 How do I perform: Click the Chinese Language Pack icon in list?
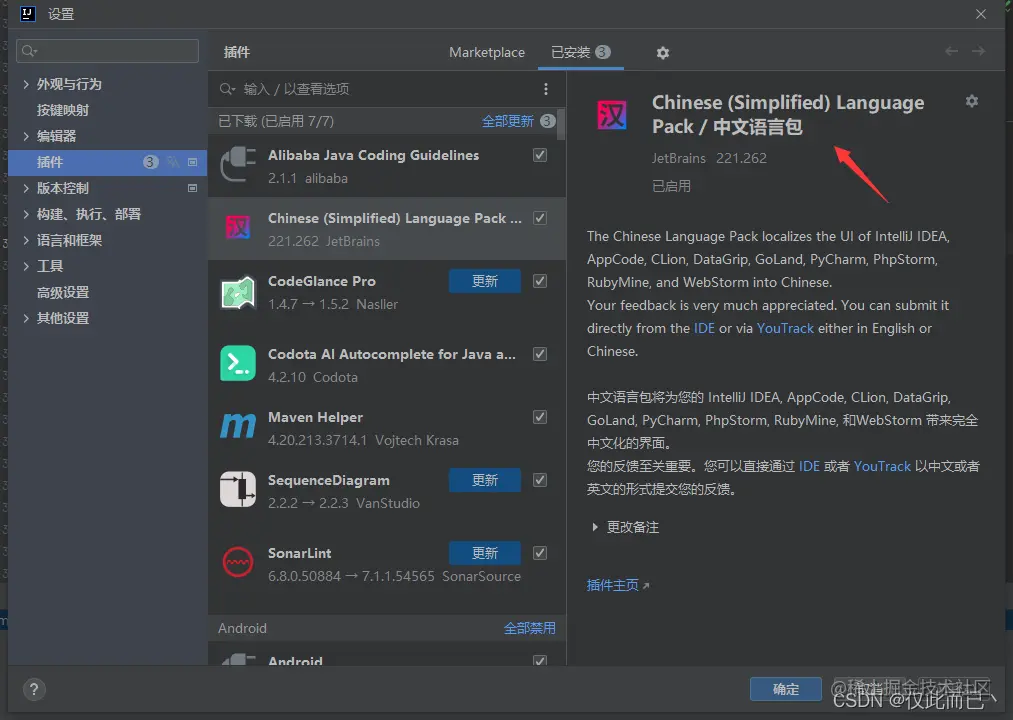(238, 228)
